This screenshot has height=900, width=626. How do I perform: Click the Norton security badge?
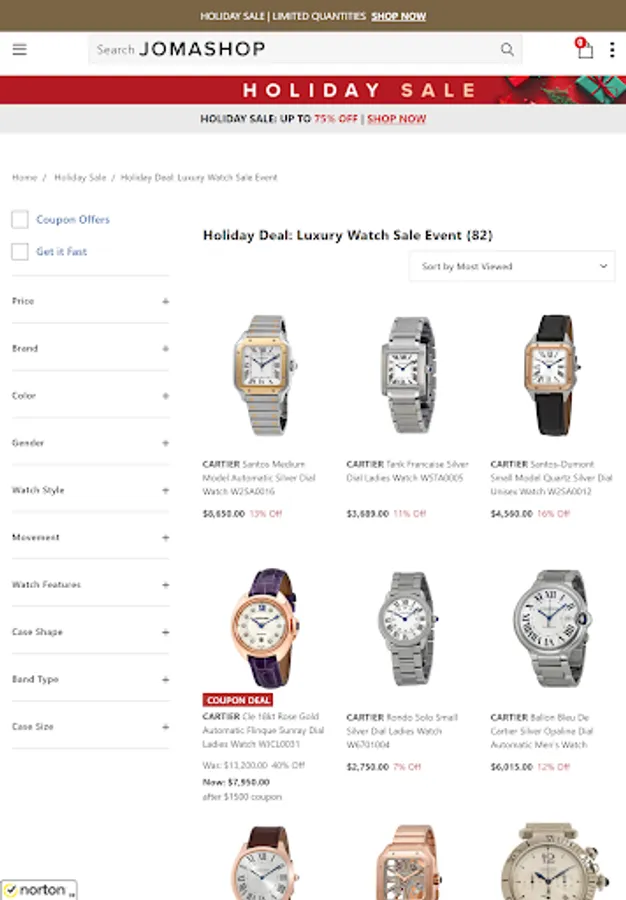pos(39,890)
